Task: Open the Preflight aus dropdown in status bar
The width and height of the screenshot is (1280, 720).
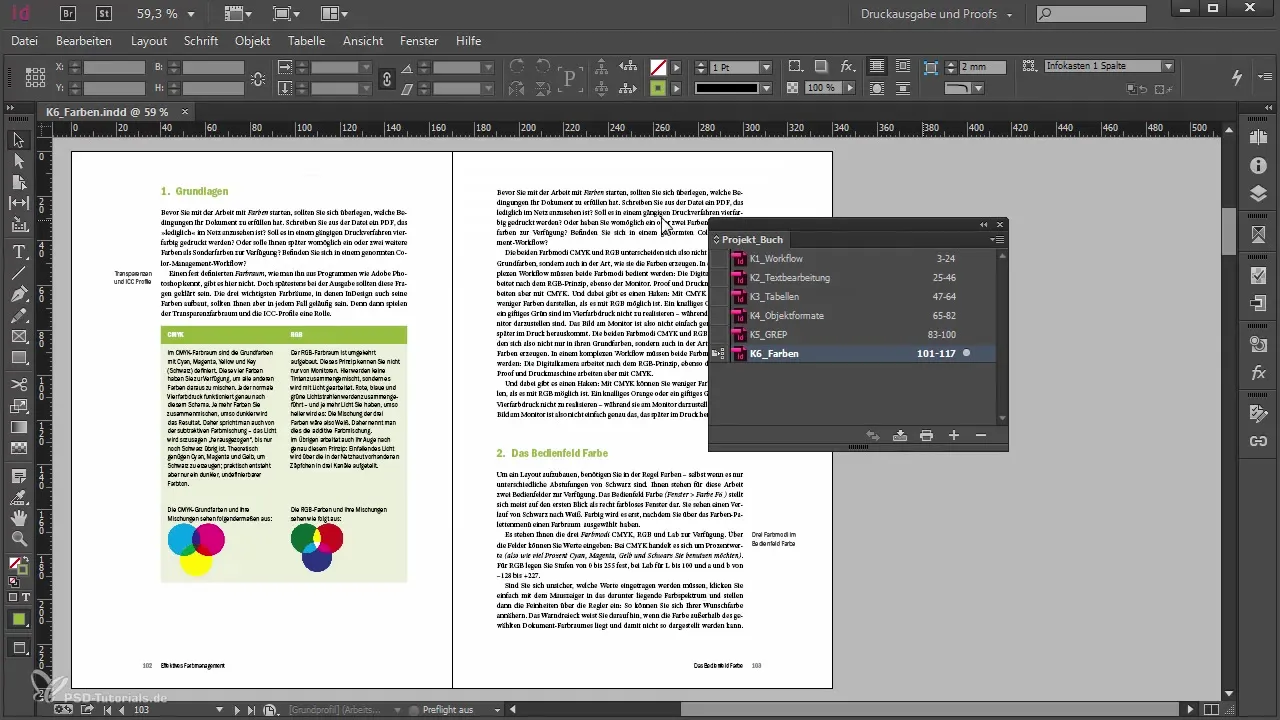Action: click(497, 709)
